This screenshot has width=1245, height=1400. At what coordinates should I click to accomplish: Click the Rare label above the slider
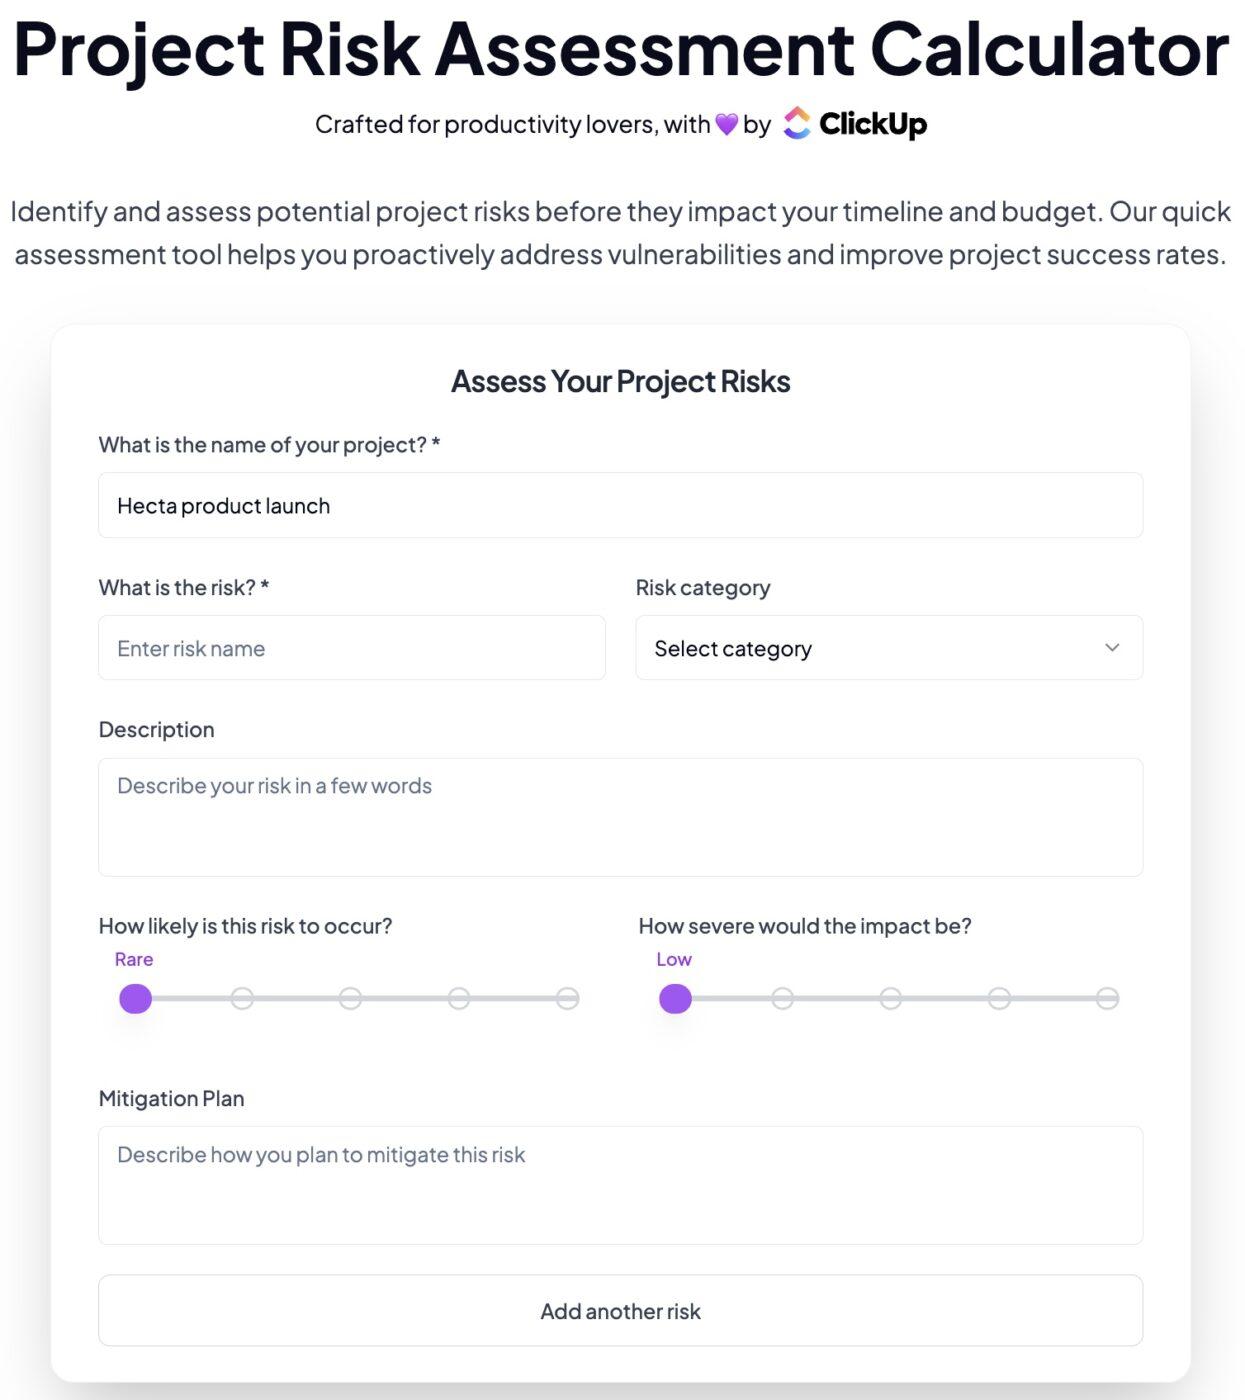pyautogui.click(x=133, y=959)
